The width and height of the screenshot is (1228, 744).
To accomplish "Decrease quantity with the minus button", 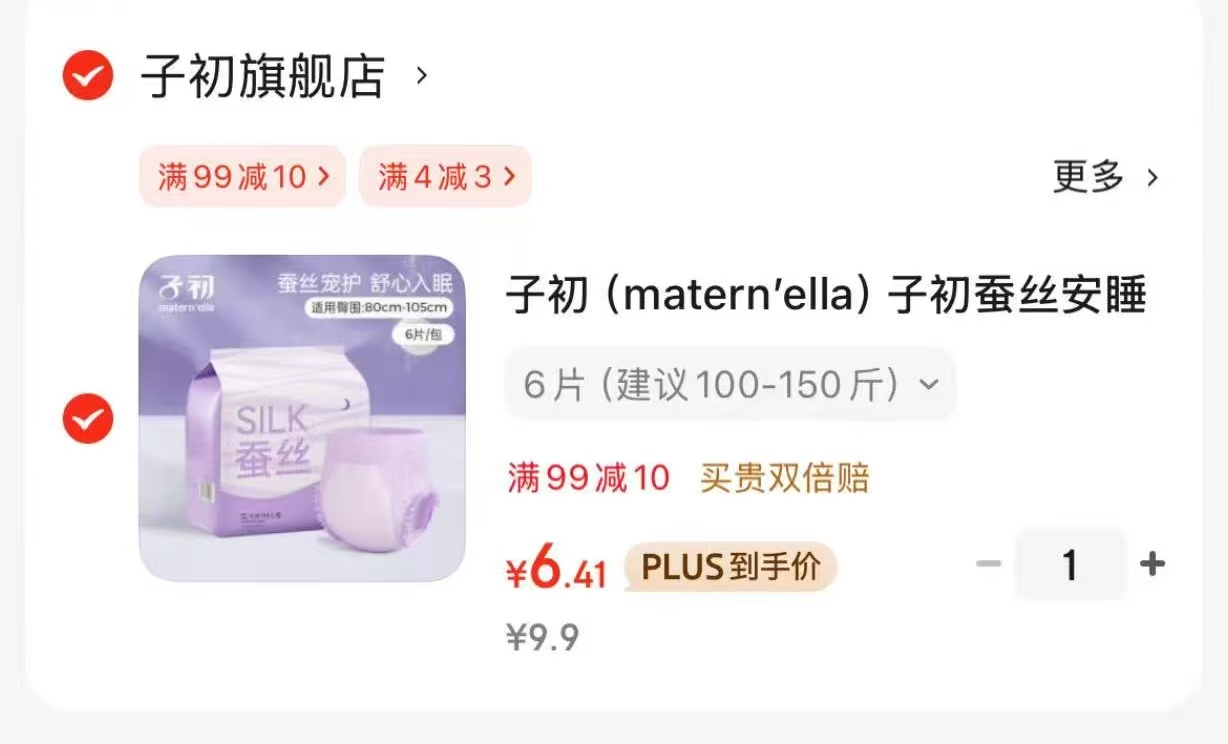I will click(x=988, y=565).
